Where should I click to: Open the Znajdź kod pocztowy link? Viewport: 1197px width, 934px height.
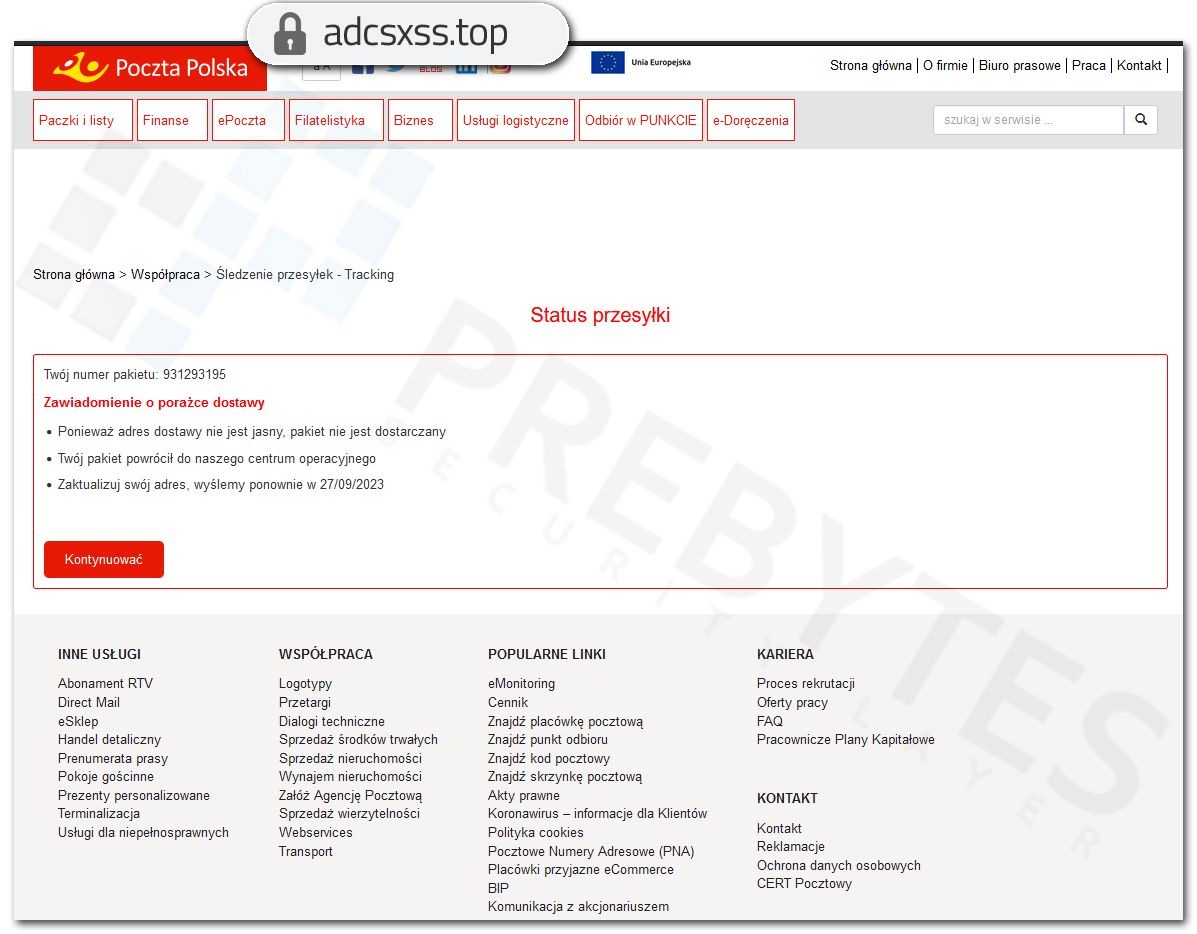point(549,758)
